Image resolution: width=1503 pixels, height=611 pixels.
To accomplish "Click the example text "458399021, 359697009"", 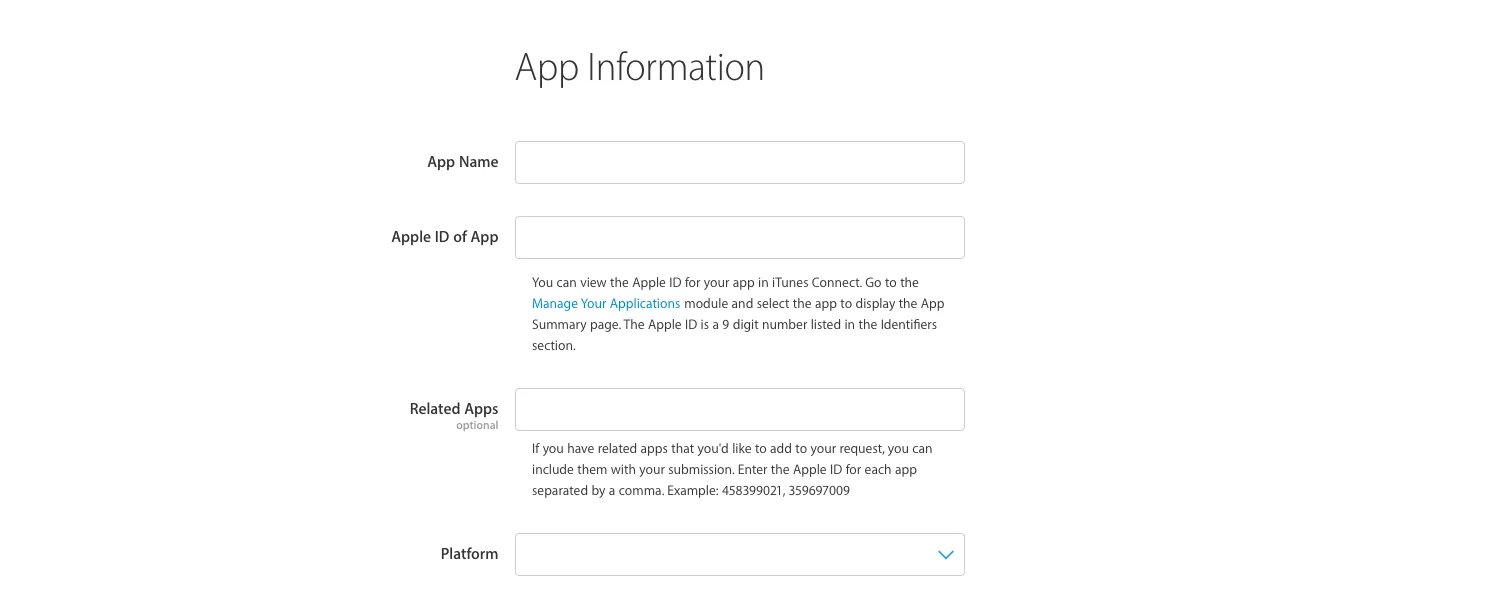I will (786, 491).
